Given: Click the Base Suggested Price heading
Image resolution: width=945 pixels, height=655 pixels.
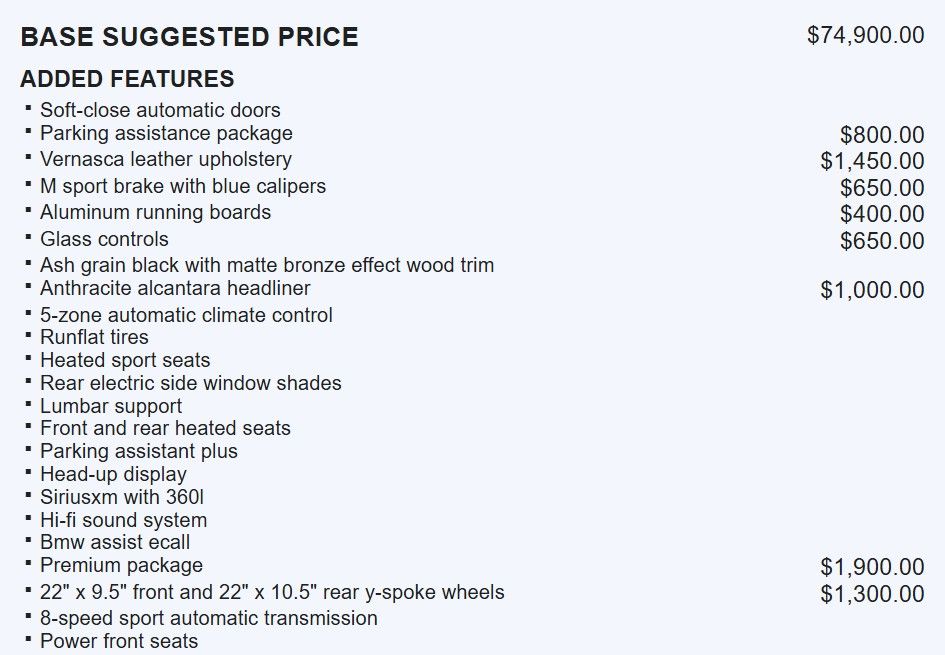Looking at the screenshot, I should coord(189,38).
